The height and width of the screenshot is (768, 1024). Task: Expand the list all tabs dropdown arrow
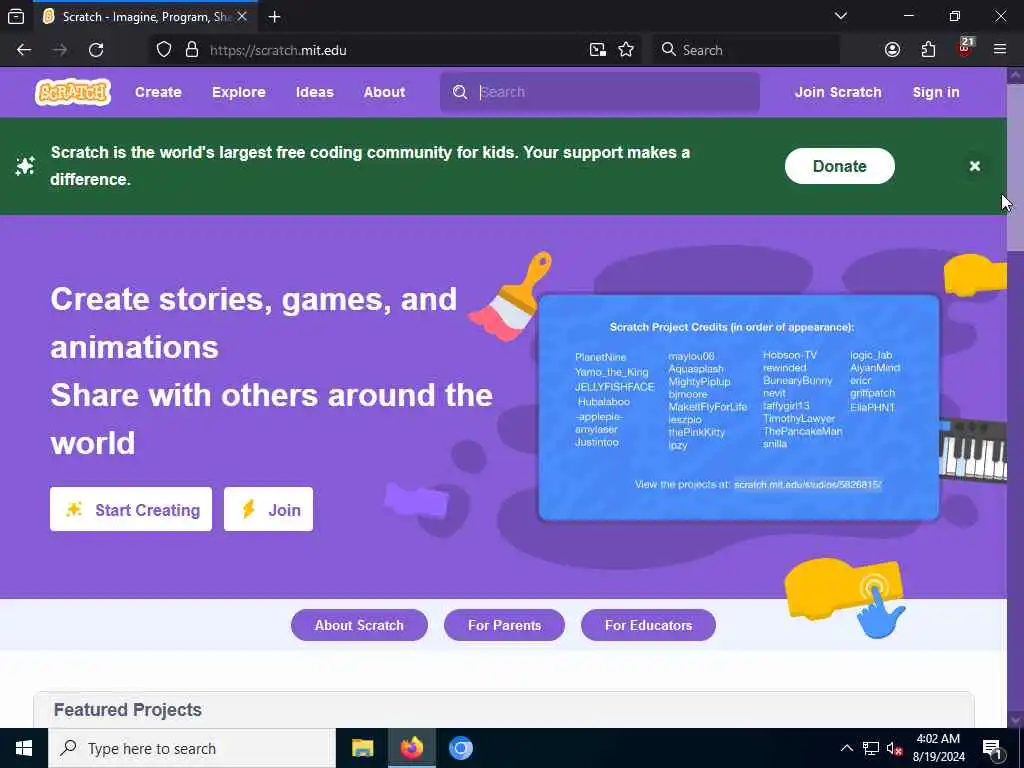[840, 16]
